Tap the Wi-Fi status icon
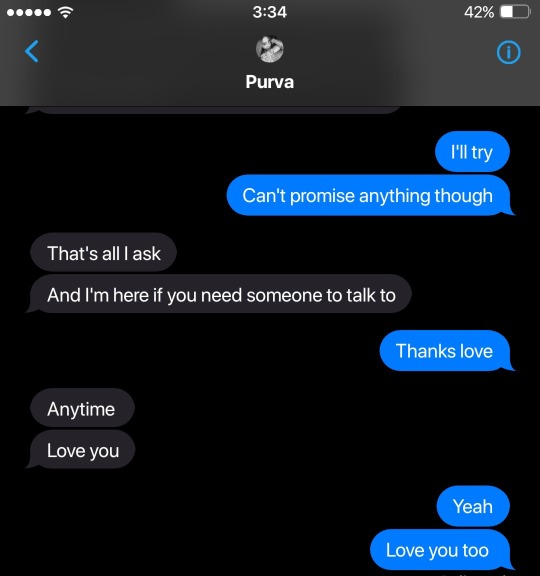Viewport: 540px width, 576px height. coord(65,12)
